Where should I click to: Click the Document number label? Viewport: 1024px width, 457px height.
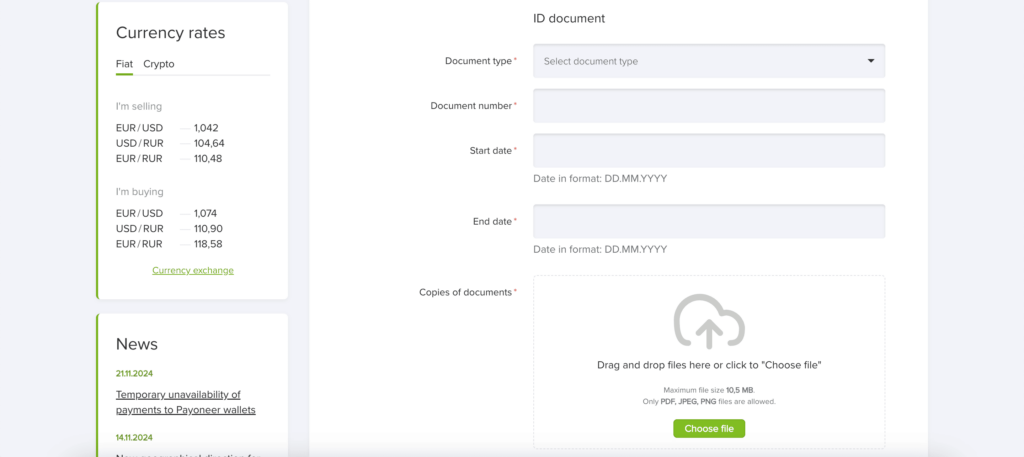472,105
